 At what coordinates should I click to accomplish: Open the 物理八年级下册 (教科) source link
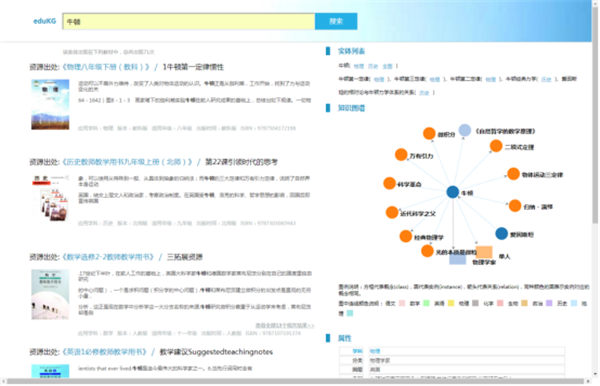106,67
